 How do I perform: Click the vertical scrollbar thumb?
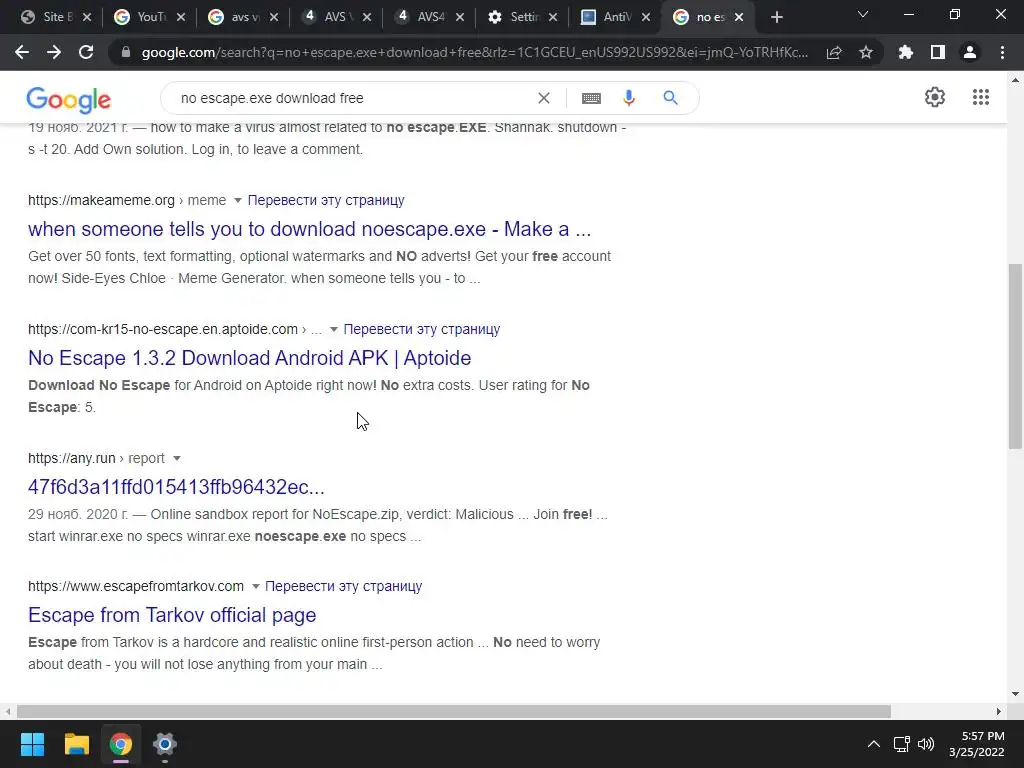point(1015,356)
